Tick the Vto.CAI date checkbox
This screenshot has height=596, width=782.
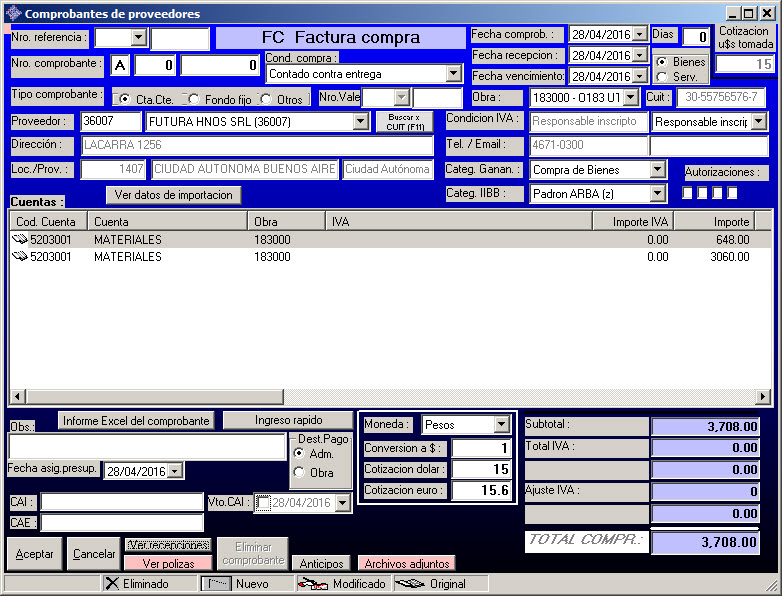pyautogui.click(x=263, y=503)
